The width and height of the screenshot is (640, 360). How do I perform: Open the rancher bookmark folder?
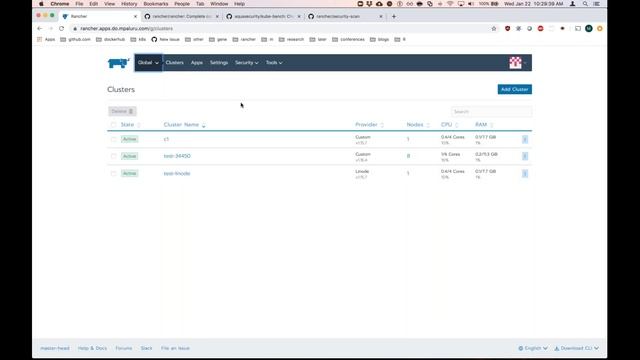(x=244, y=40)
